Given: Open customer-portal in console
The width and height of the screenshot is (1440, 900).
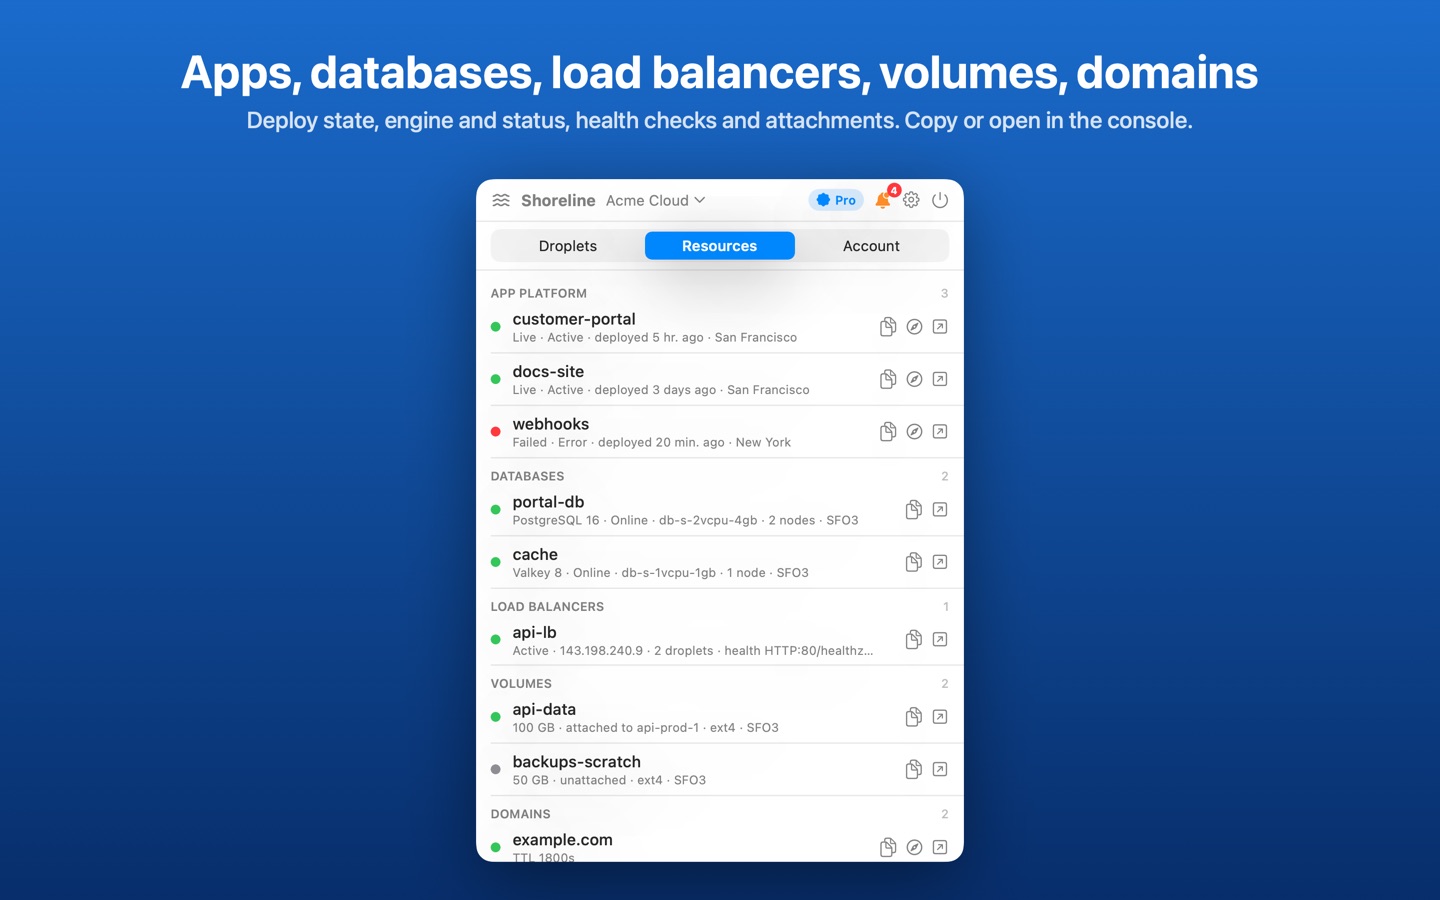Looking at the screenshot, I should tap(940, 327).
